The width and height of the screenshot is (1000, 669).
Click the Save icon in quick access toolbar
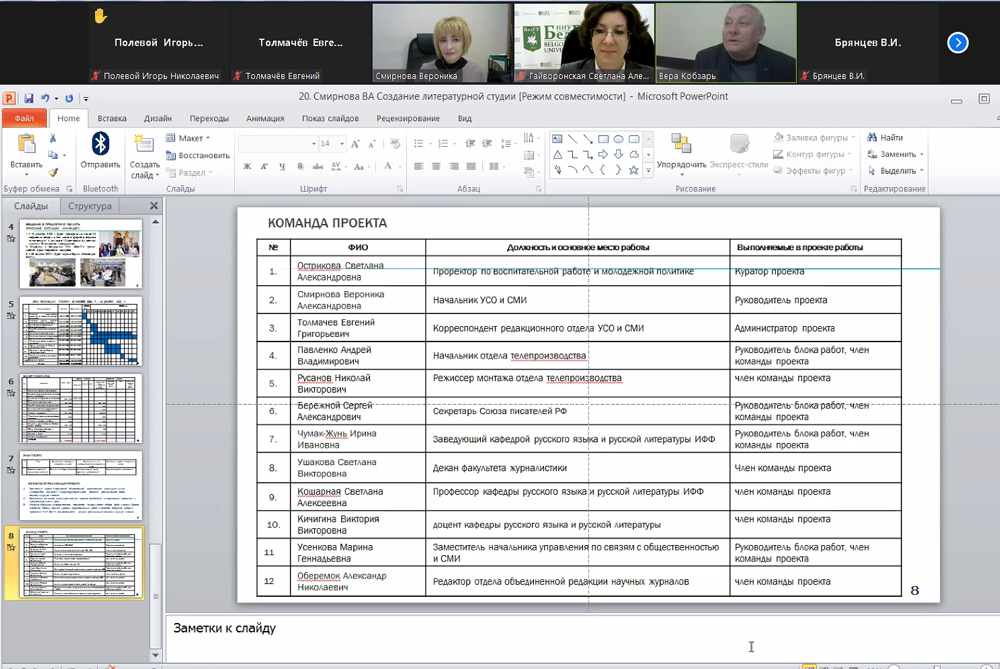point(30,98)
